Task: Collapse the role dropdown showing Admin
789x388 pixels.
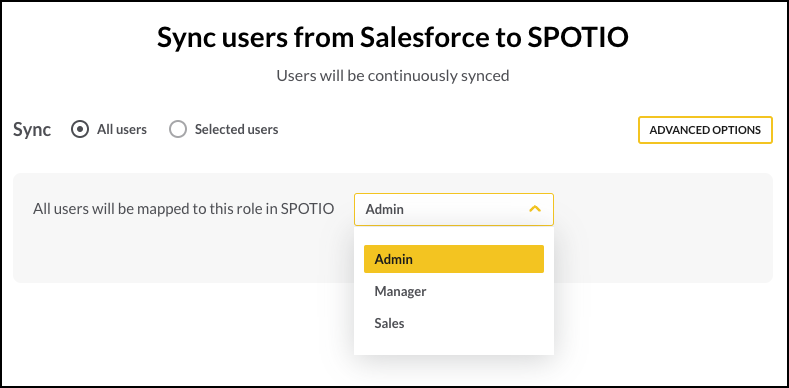Action: click(453, 209)
